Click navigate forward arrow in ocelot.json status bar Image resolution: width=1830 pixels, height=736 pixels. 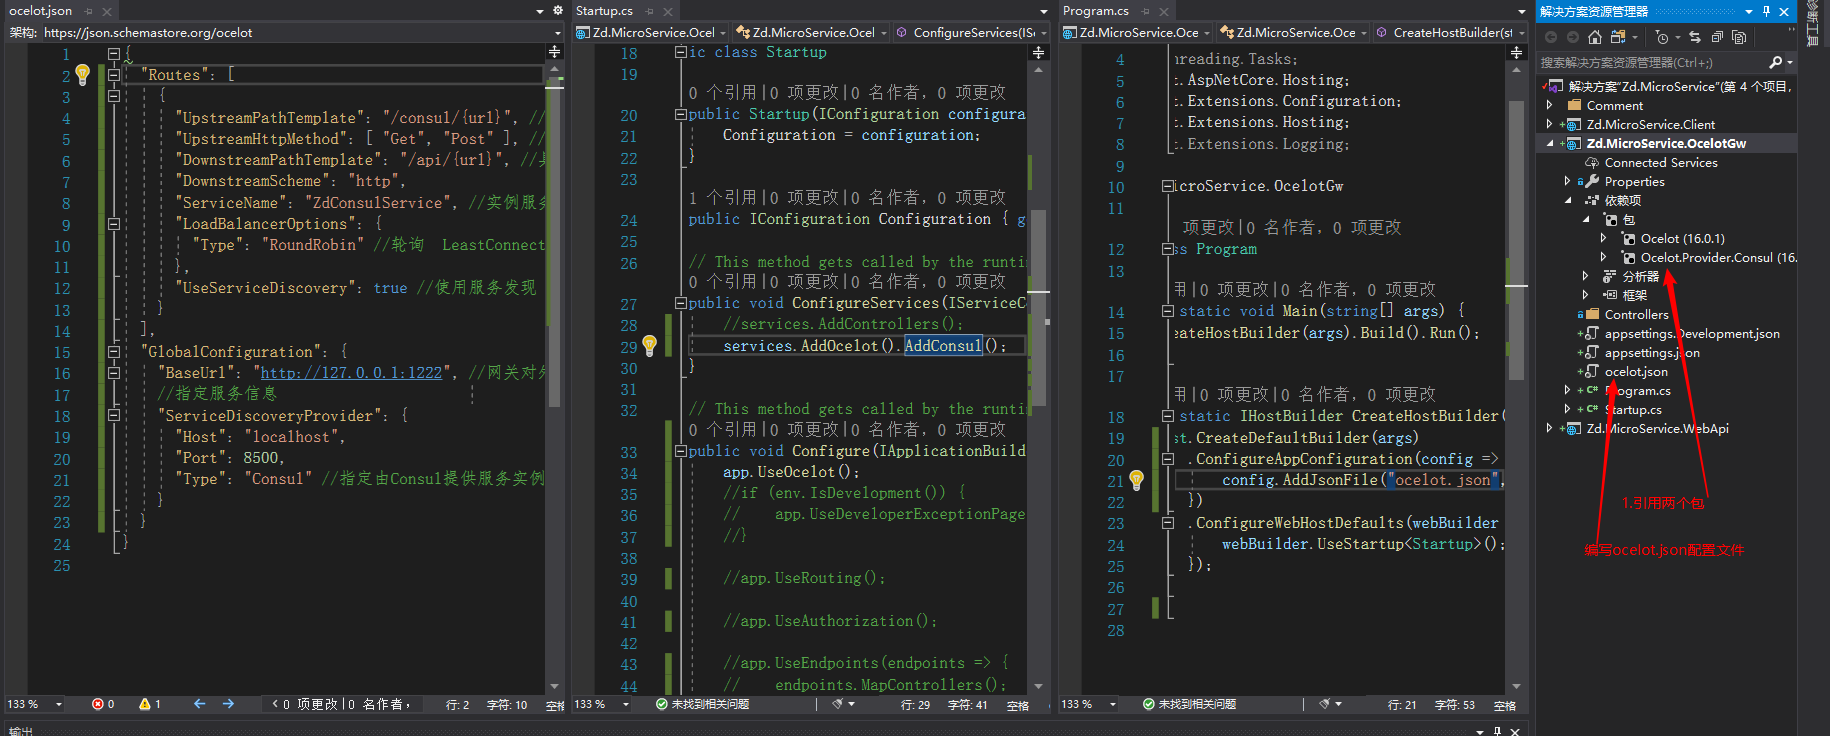click(x=228, y=704)
